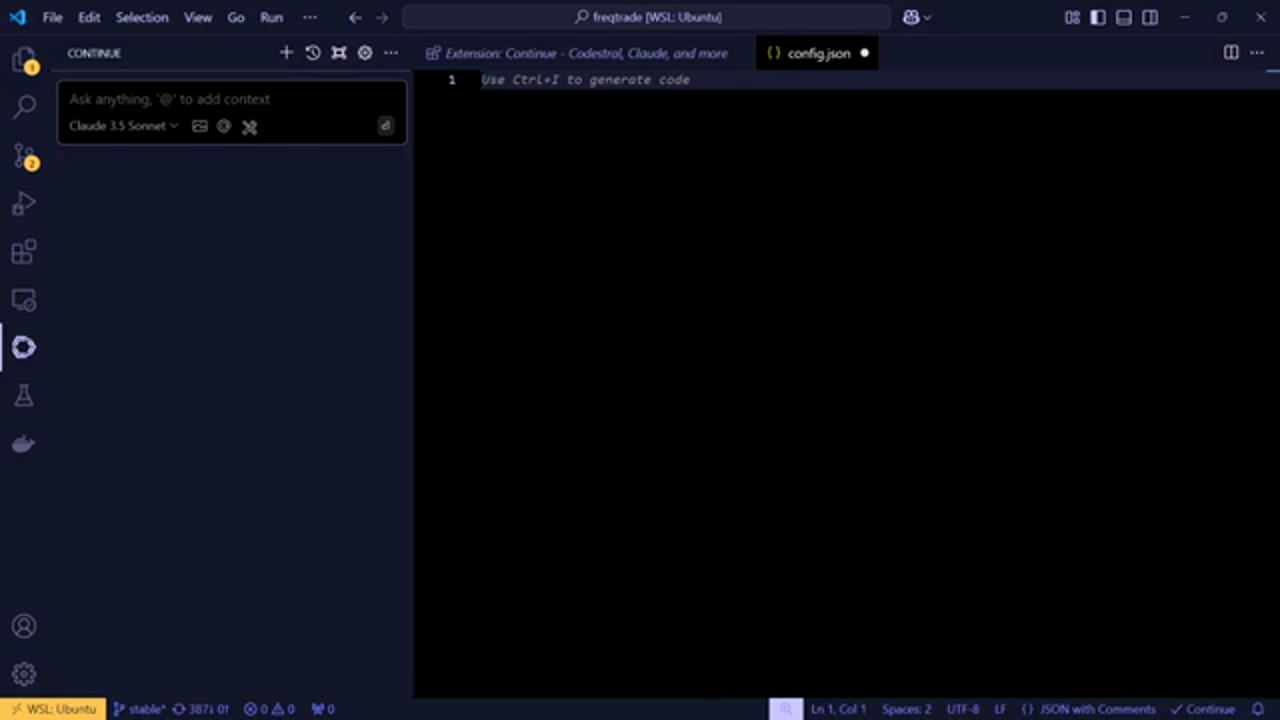The image size is (1280, 720).
Task: View Continue session history
Action: coord(313,53)
